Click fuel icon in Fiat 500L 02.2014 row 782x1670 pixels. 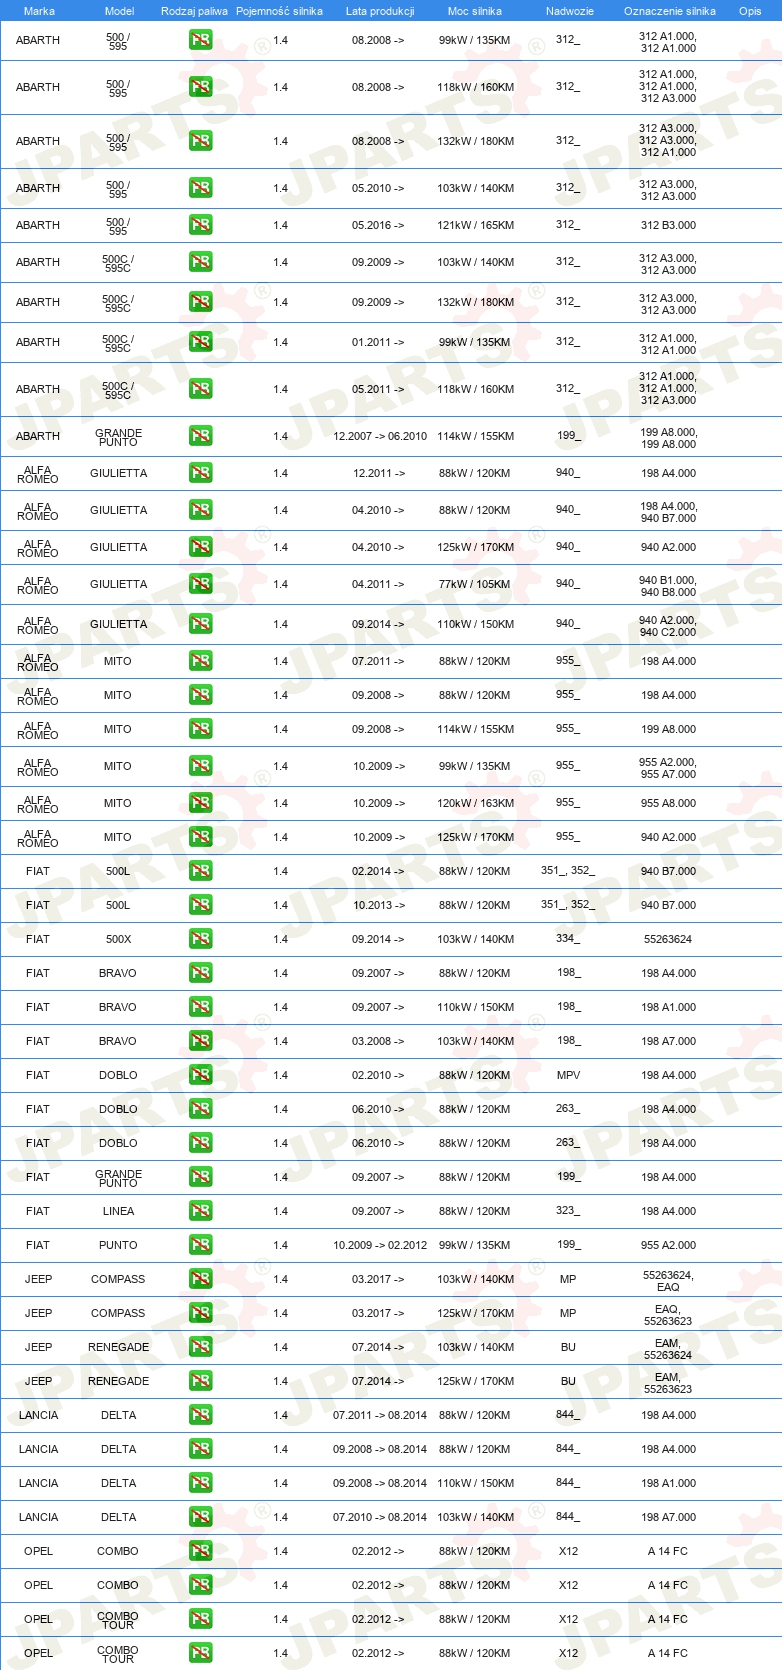pyautogui.click(x=200, y=871)
